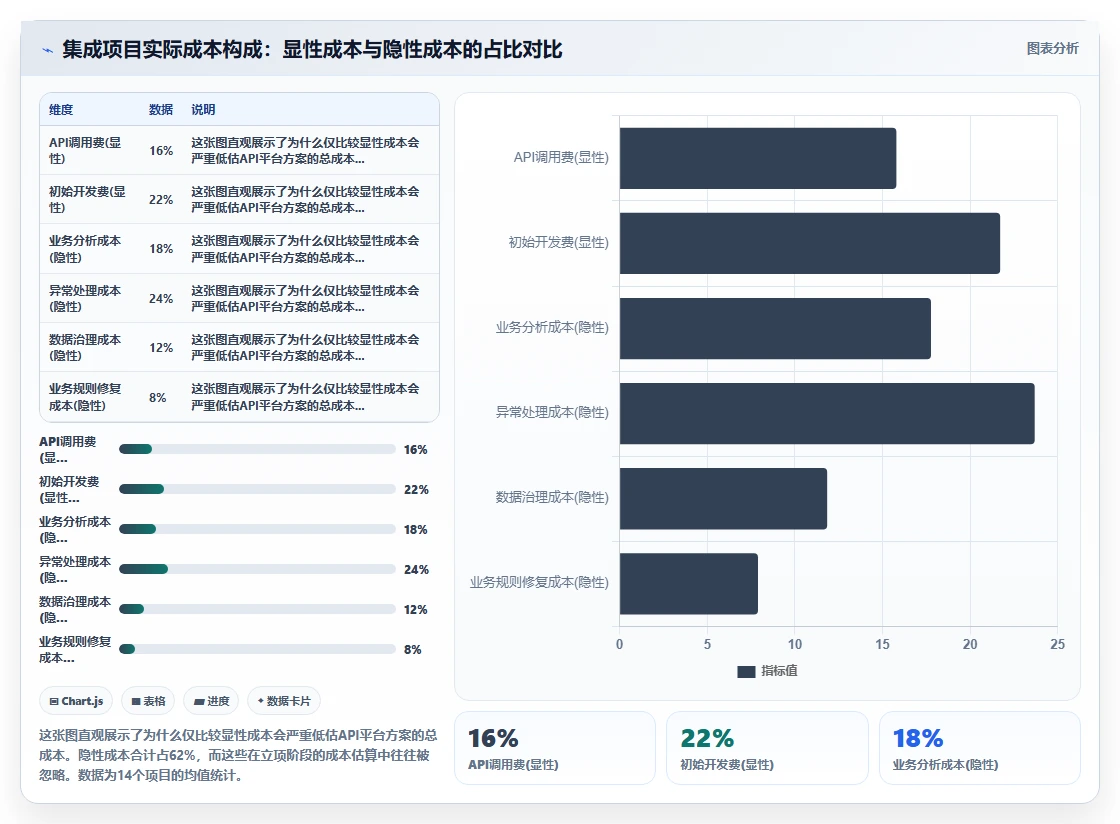This screenshot has width=1120, height=824.
Task: Click the 初始开发费 22% progress bar
Action: [257, 489]
